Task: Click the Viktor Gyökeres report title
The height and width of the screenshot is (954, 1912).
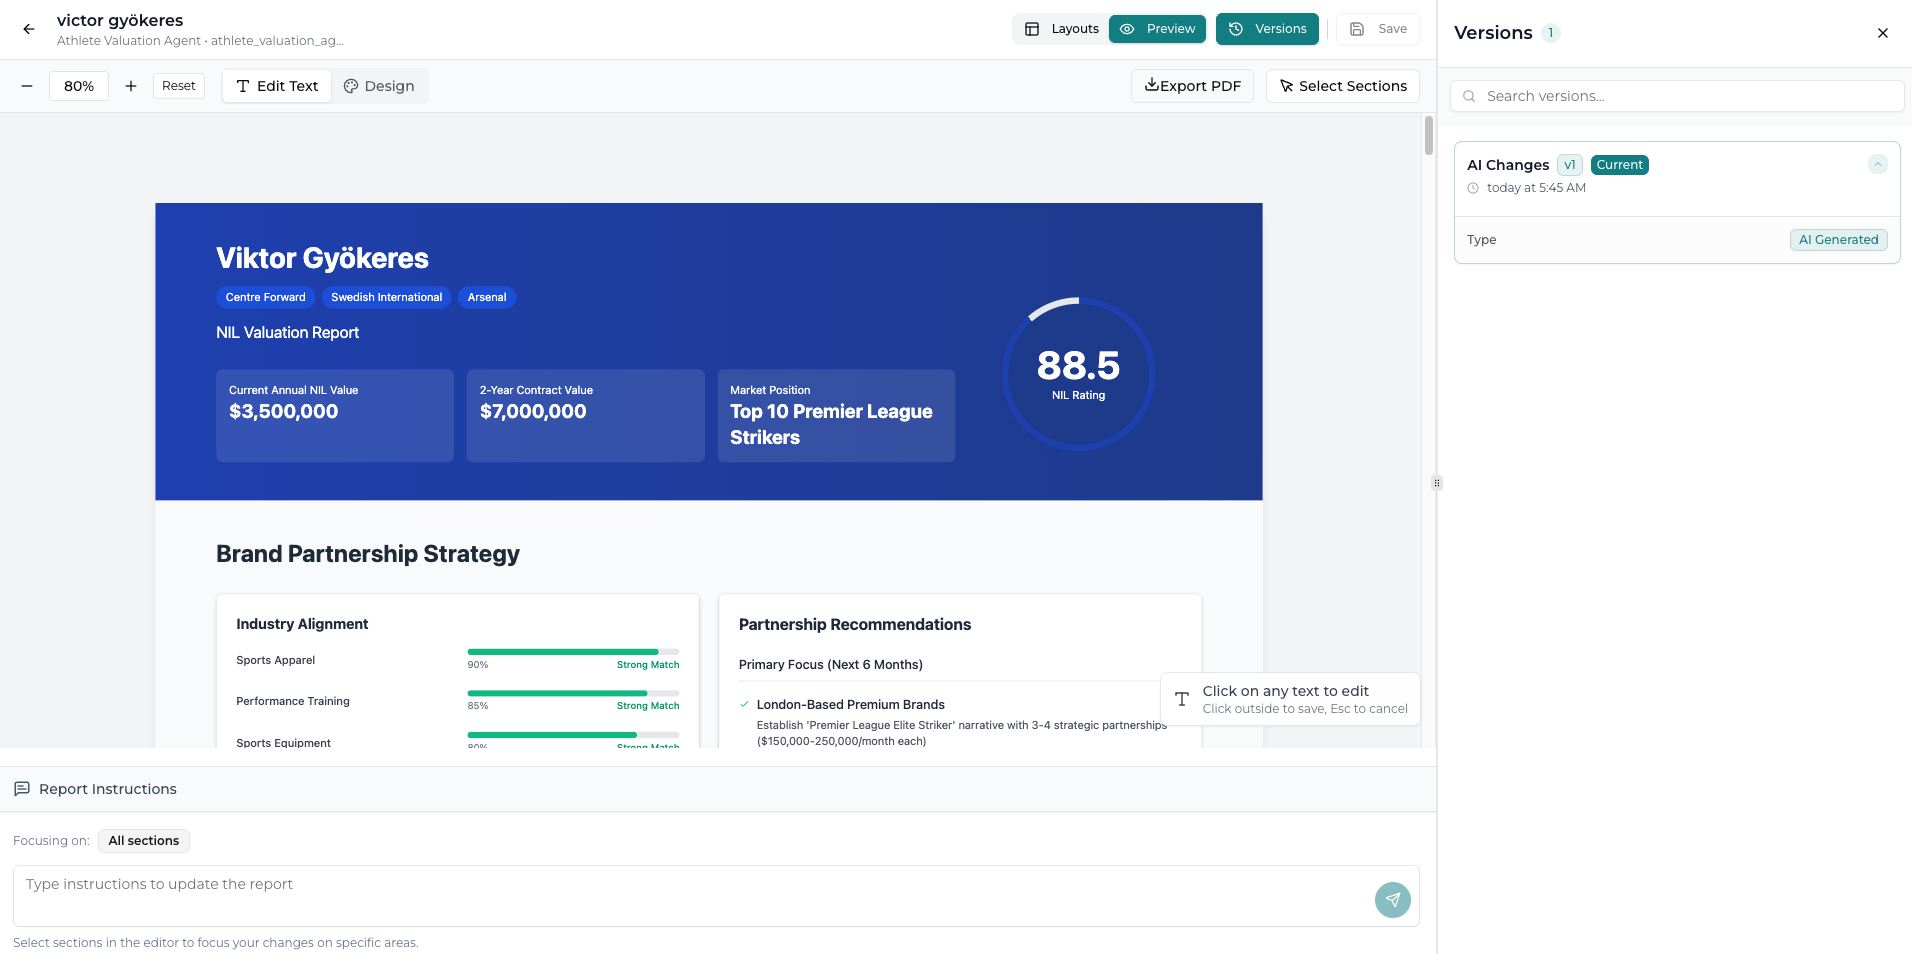Action: tap(322, 258)
